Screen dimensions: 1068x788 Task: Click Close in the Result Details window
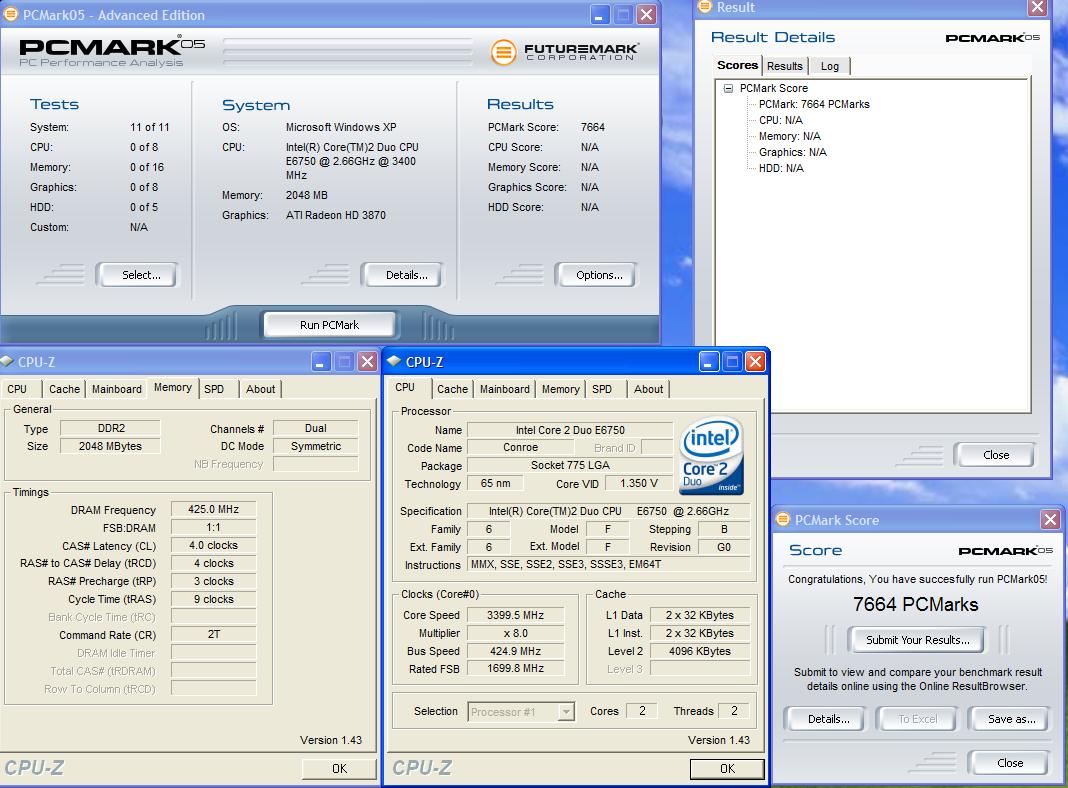(994, 455)
